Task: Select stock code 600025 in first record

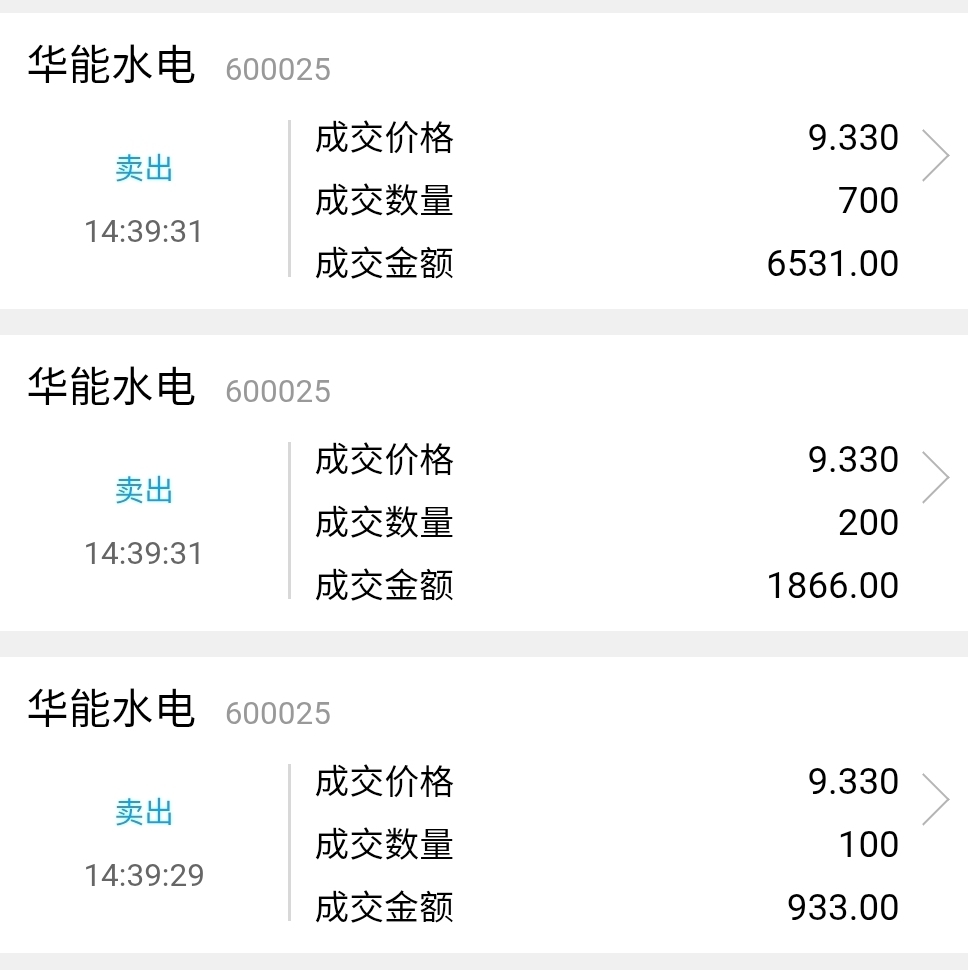Action: click(278, 69)
